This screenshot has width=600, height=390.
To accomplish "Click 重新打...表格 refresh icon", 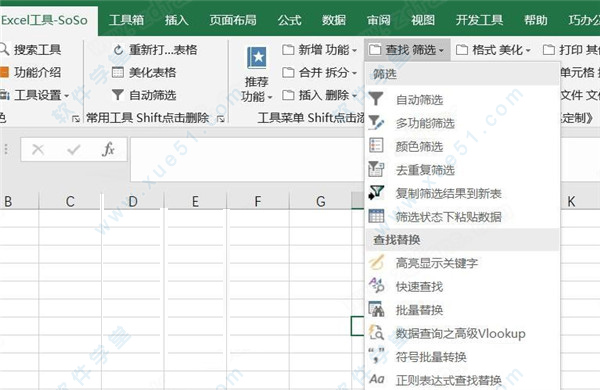I will (x=118, y=50).
